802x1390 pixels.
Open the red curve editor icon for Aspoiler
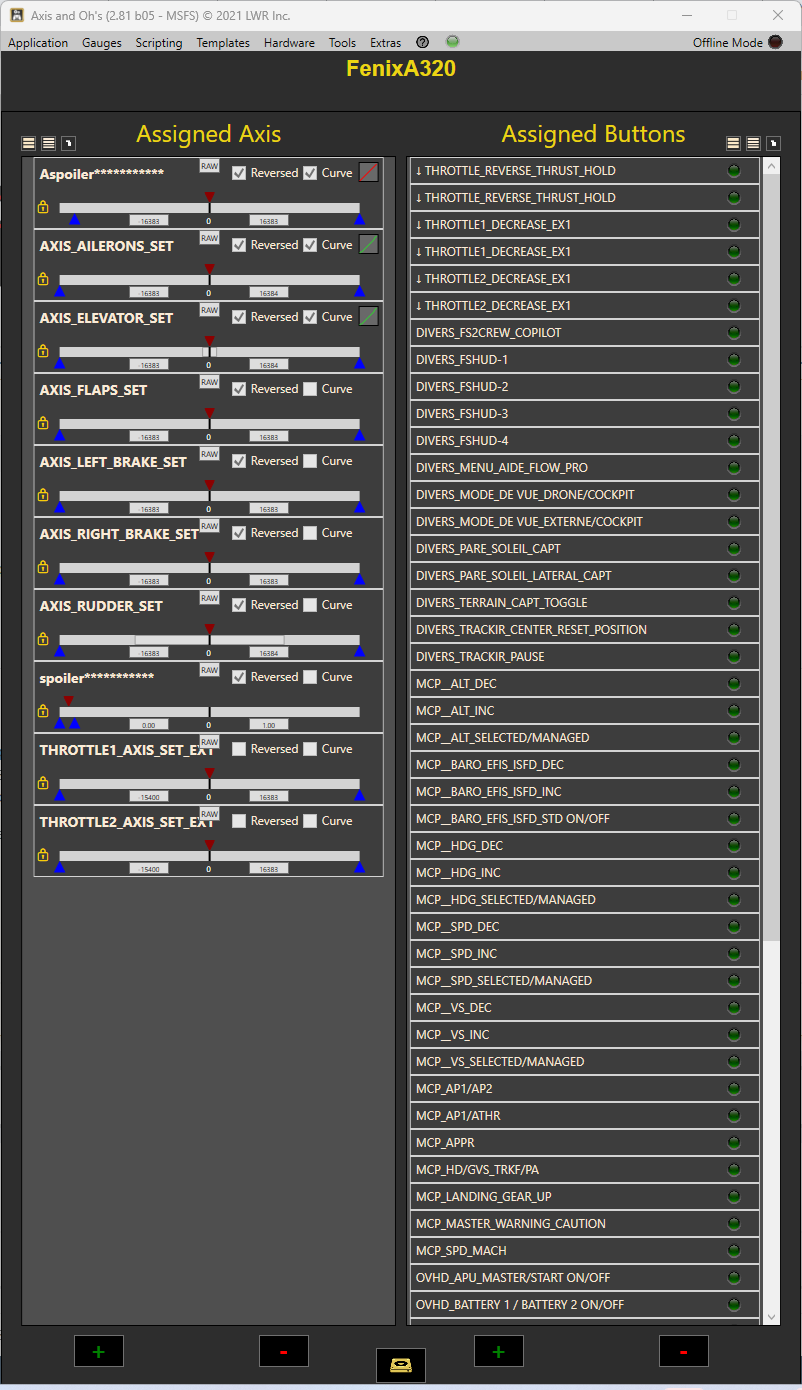(x=369, y=172)
